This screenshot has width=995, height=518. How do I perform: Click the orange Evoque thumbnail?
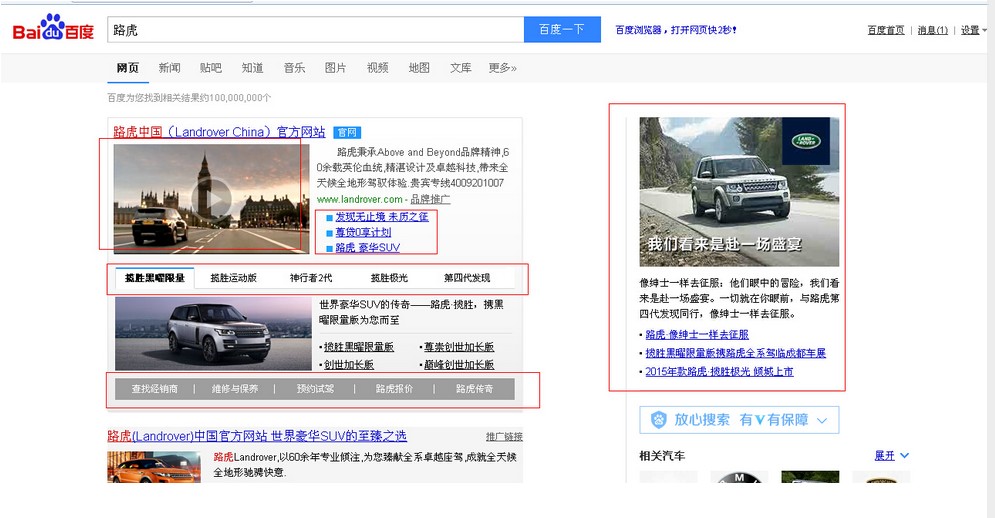[x=154, y=467]
